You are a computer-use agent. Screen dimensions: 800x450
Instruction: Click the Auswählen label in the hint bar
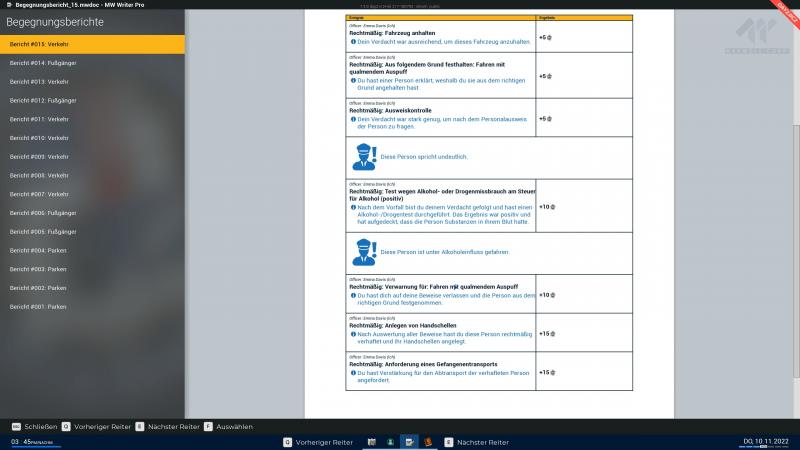234,427
